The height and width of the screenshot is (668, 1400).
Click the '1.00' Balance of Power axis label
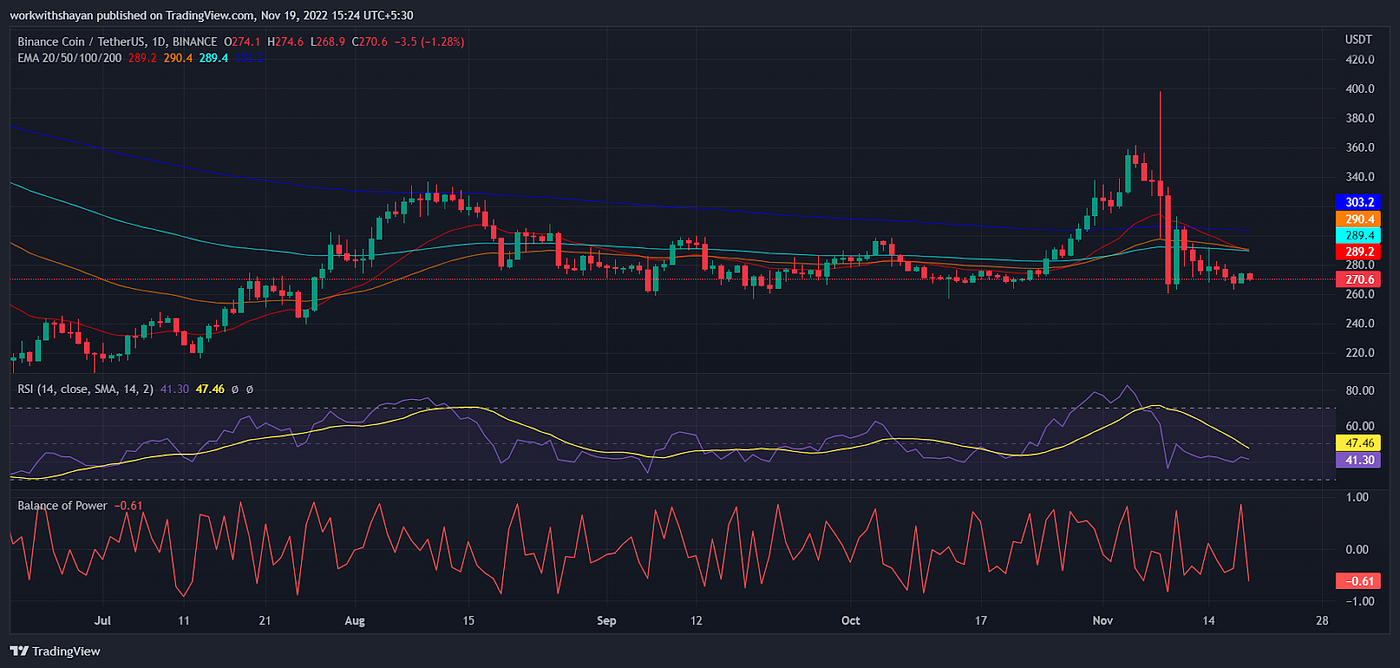1358,497
